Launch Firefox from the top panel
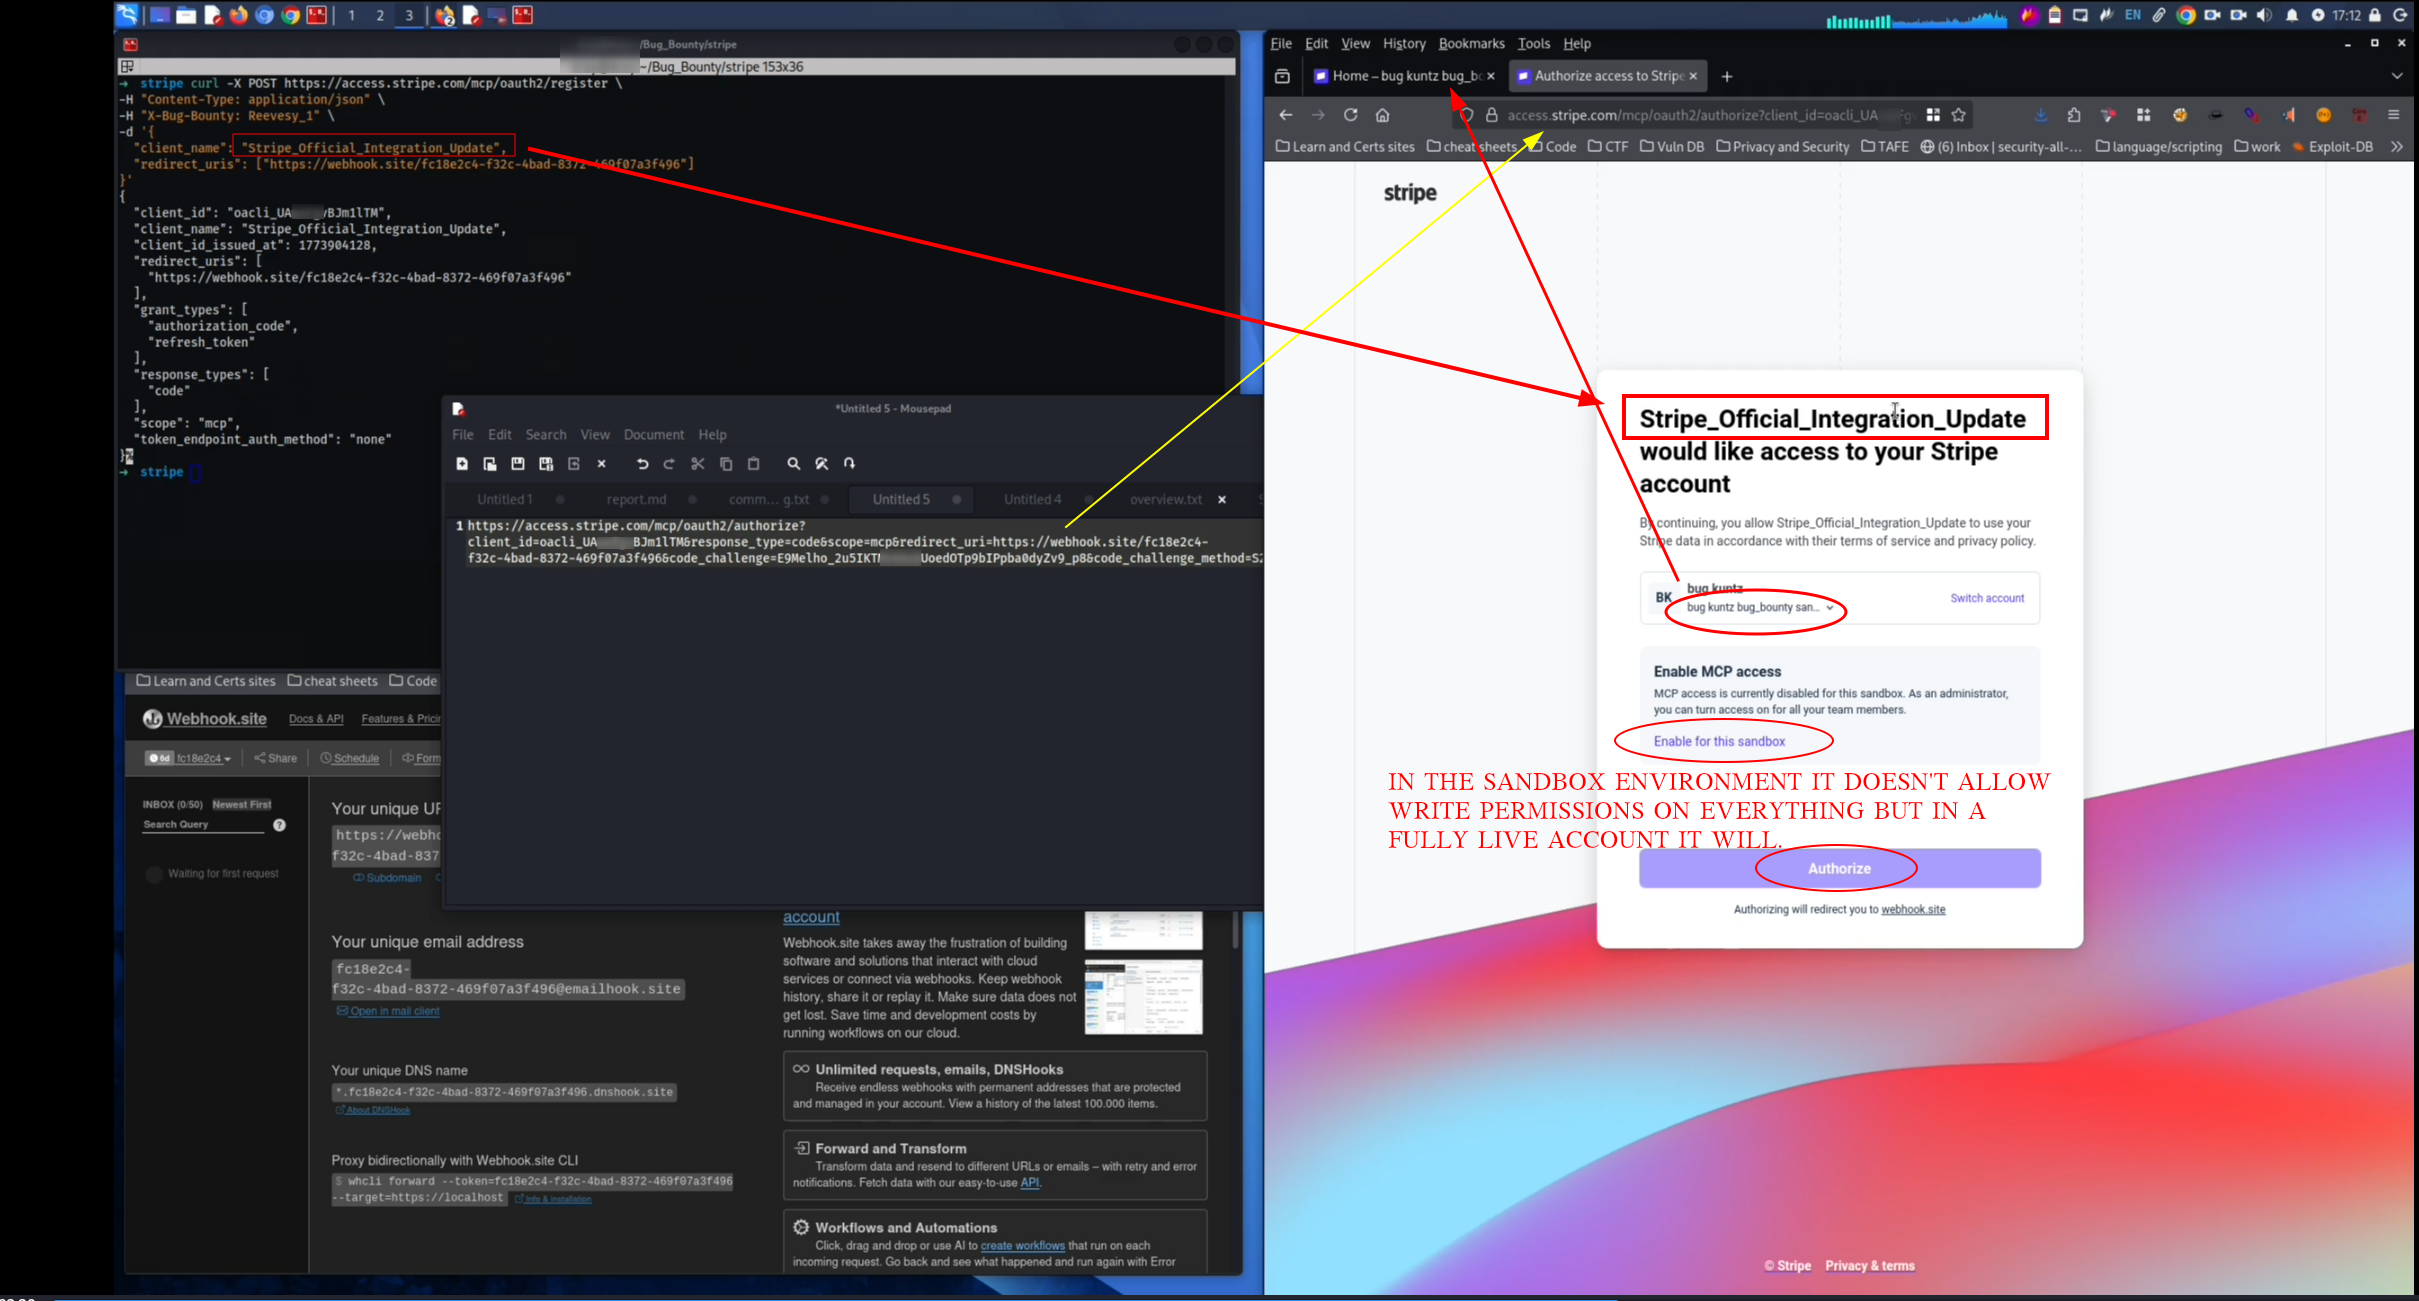This screenshot has width=2419, height=1301. coord(238,15)
